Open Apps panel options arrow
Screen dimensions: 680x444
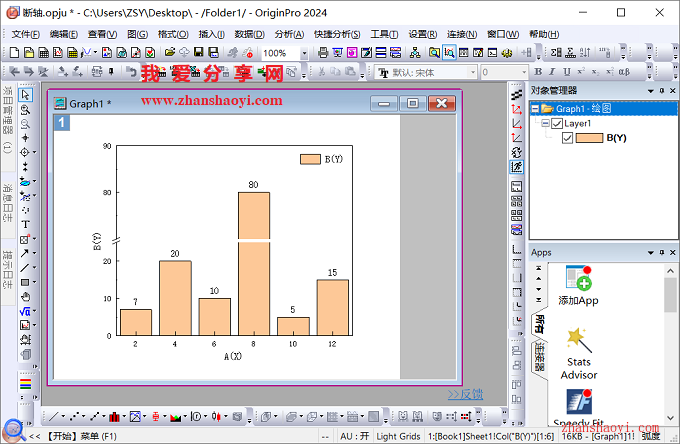(x=651, y=252)
